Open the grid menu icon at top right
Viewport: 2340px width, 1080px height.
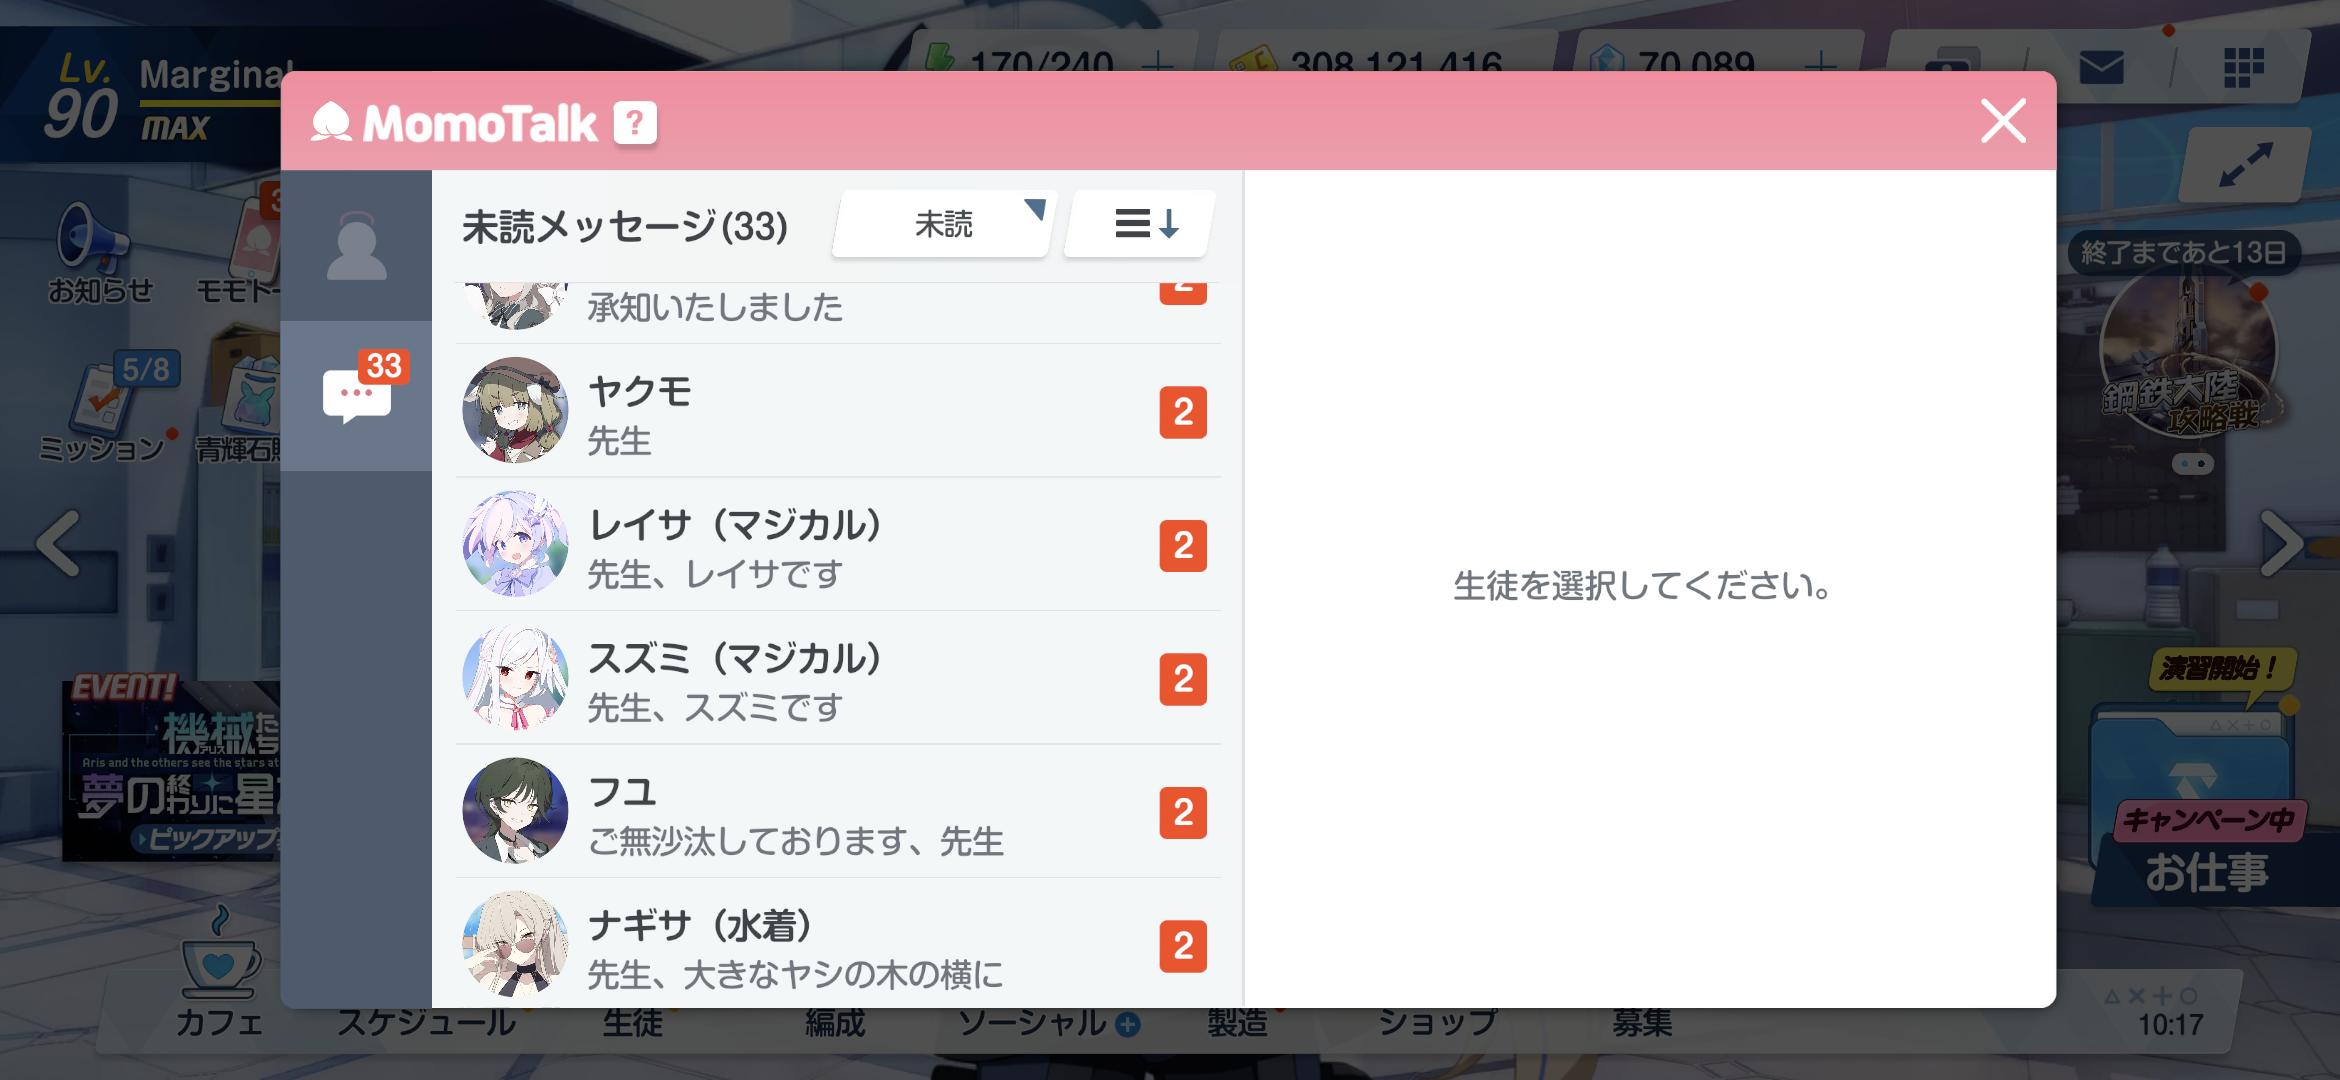pos(2243,68)
